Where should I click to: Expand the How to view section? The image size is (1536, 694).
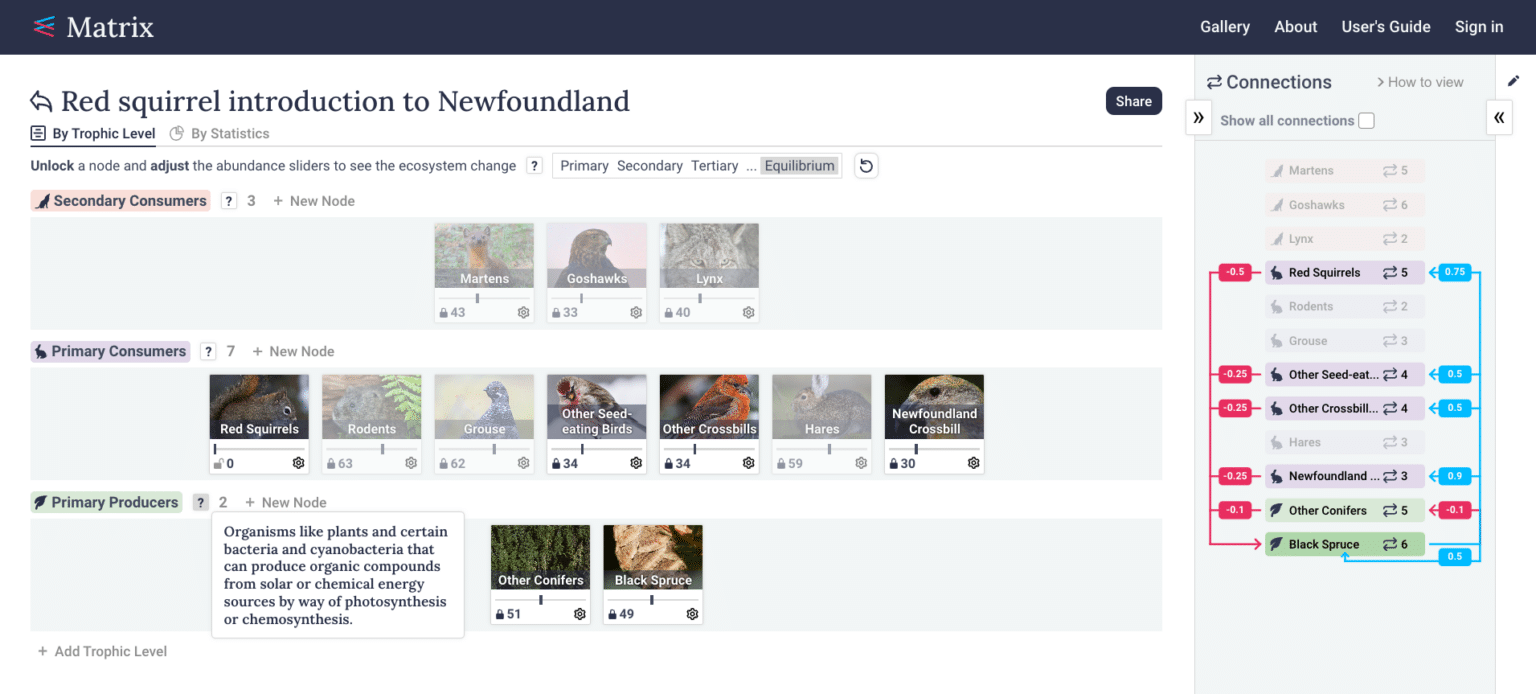coord(1420,82)
